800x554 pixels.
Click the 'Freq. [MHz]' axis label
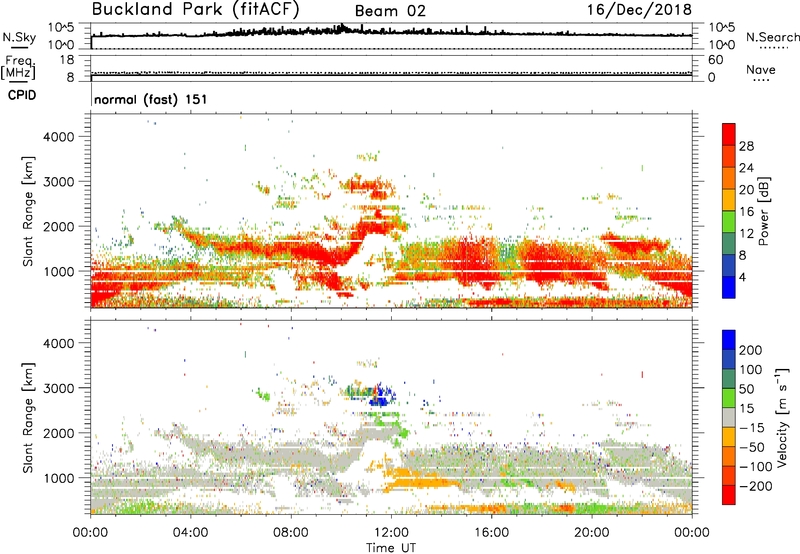(18, 67)
